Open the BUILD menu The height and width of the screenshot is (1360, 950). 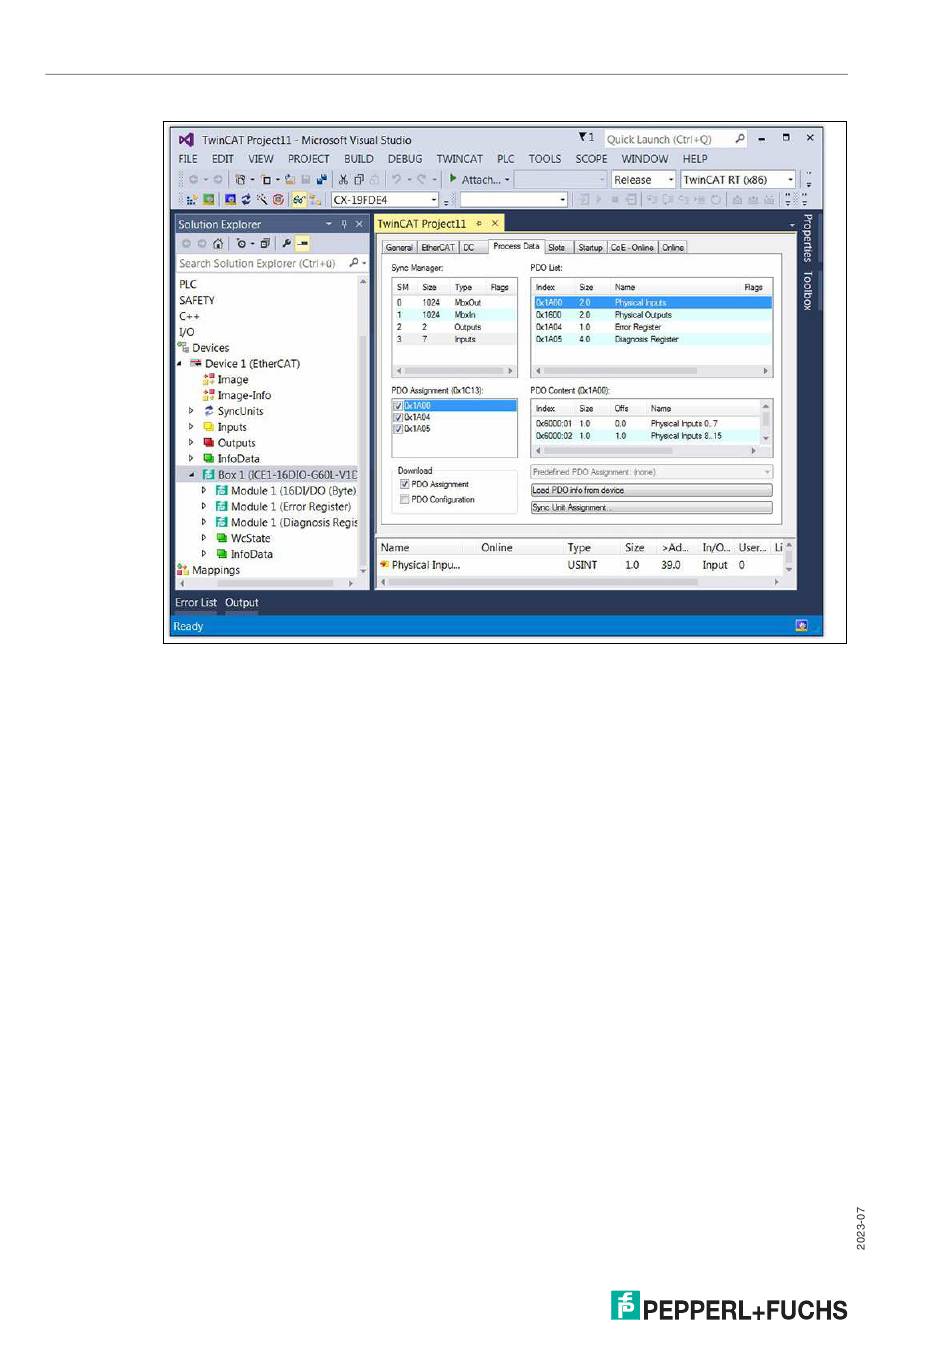click(x=358, y=159)
